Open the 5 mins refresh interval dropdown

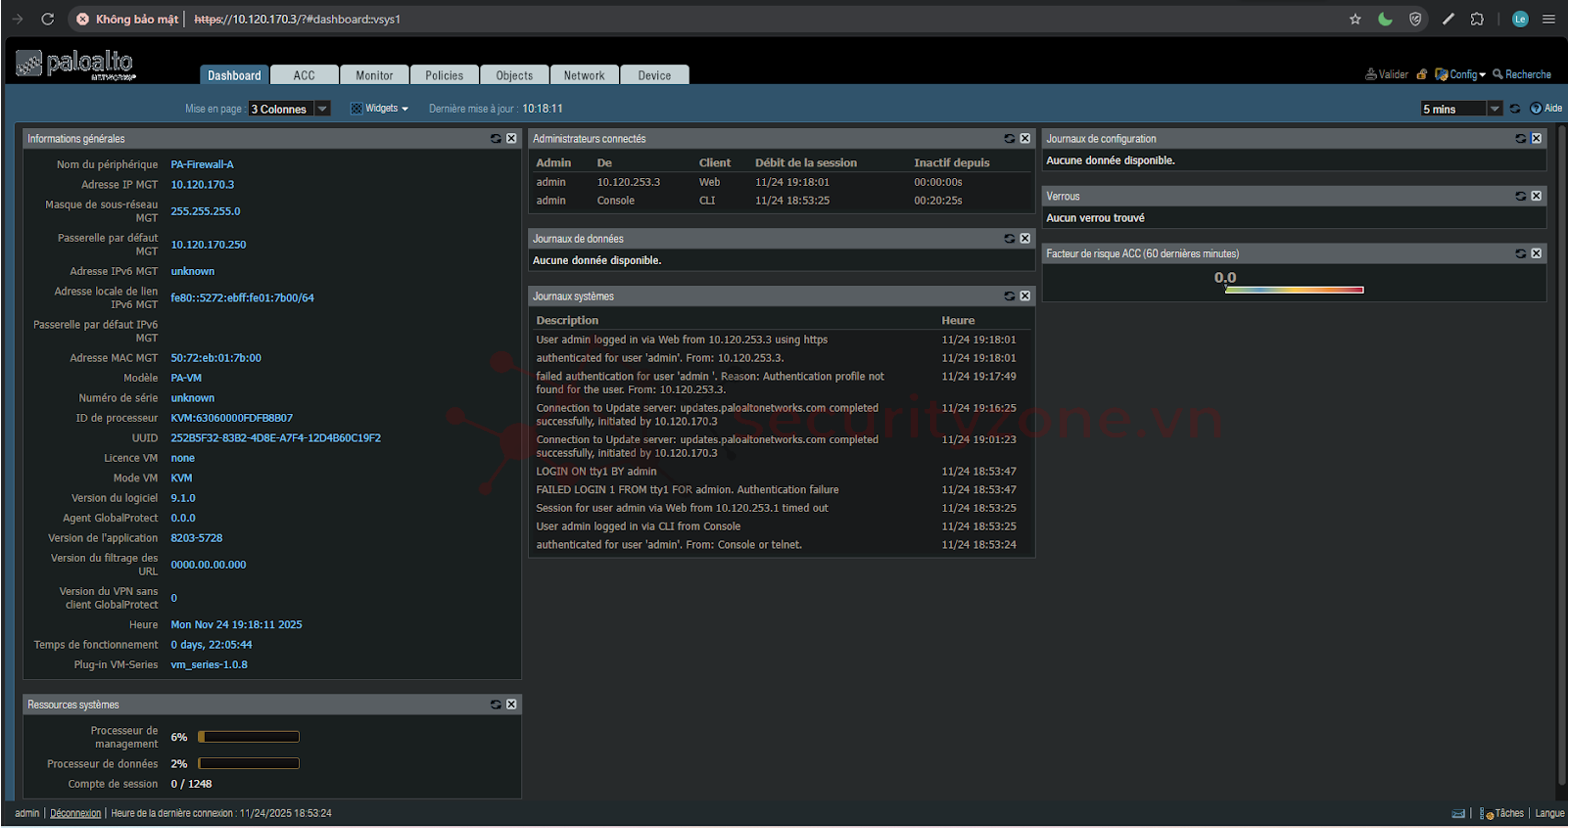click(x=1494, y=109)
